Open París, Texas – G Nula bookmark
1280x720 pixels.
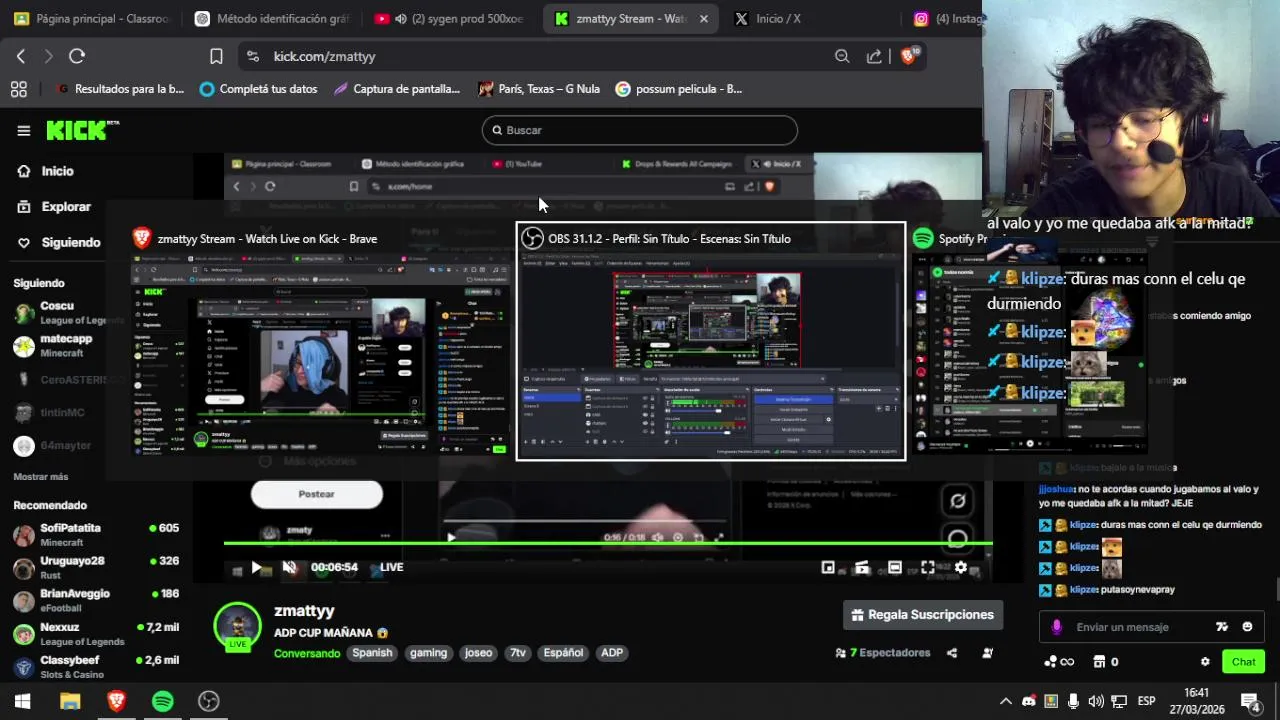(539, 89)
